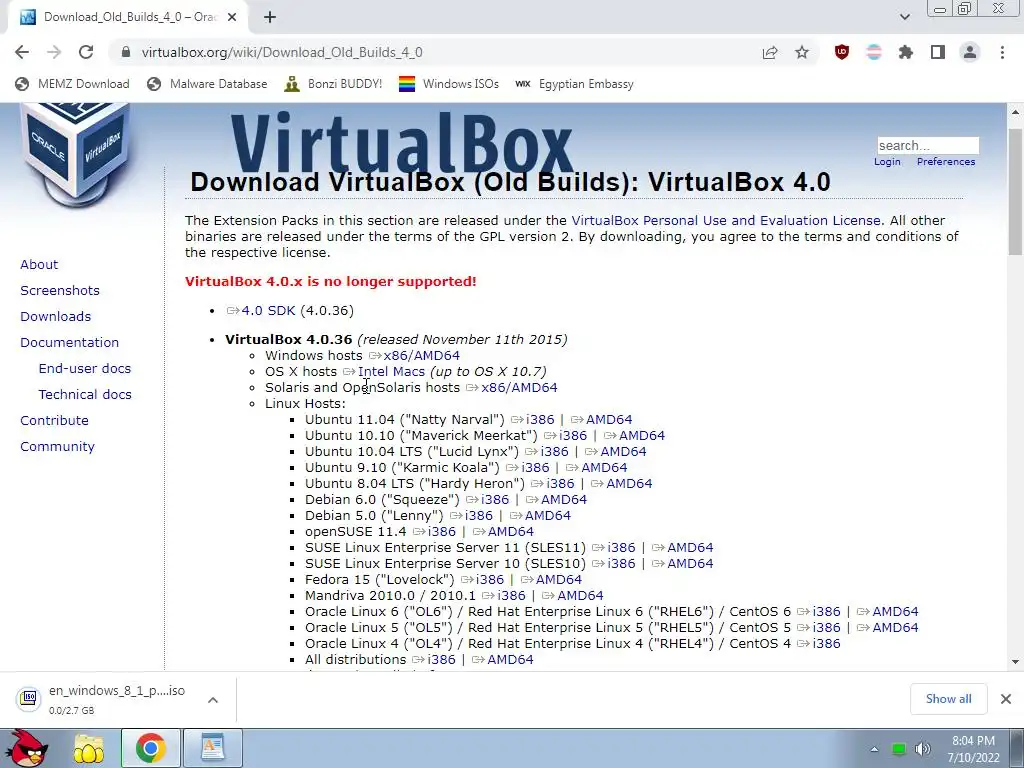Open the volume speaker tray icon
This screenshot has height=768, width=1024.
tap(922, 749)
